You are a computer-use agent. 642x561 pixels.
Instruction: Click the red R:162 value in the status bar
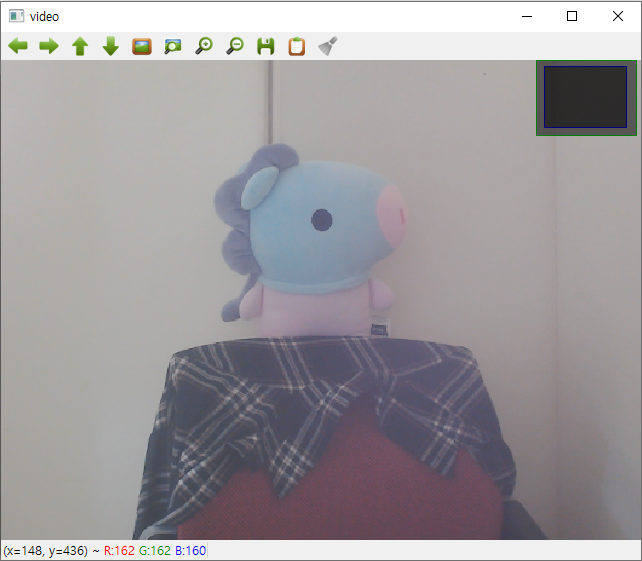click(119, 551)
